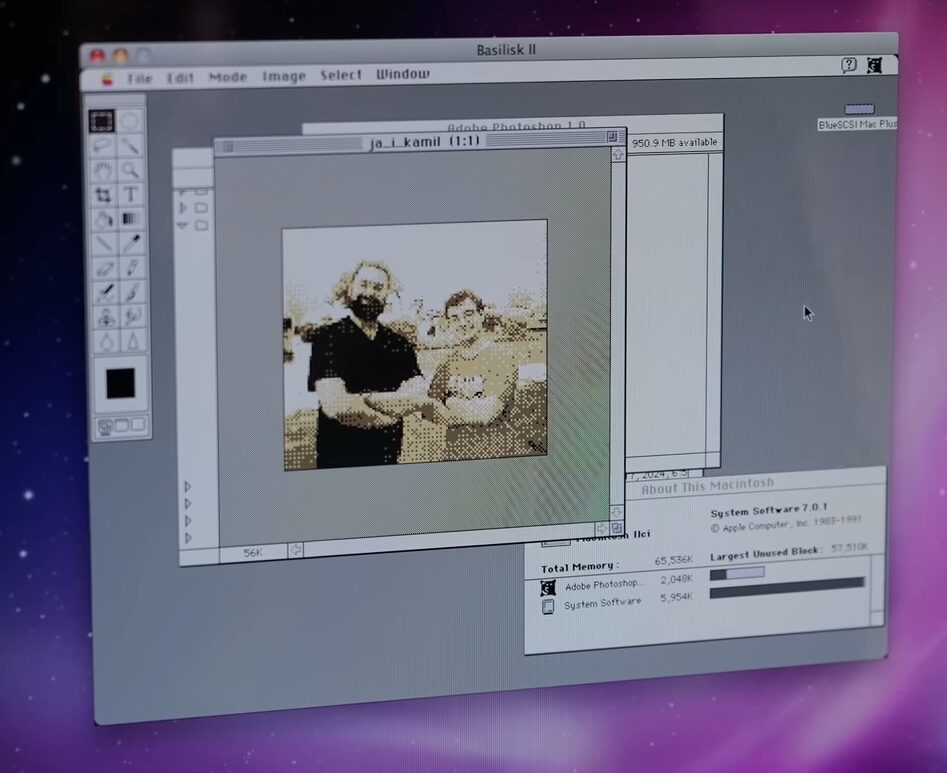Pick the Magic Wand tool
The width and height of the screenshot is (947, 773).
[130, 146]
